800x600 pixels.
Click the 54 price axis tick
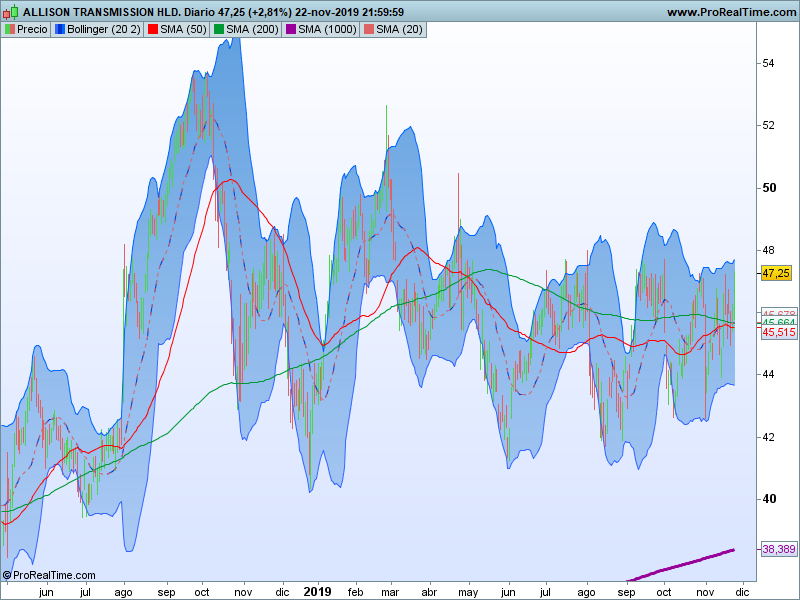tap(768, 63)
